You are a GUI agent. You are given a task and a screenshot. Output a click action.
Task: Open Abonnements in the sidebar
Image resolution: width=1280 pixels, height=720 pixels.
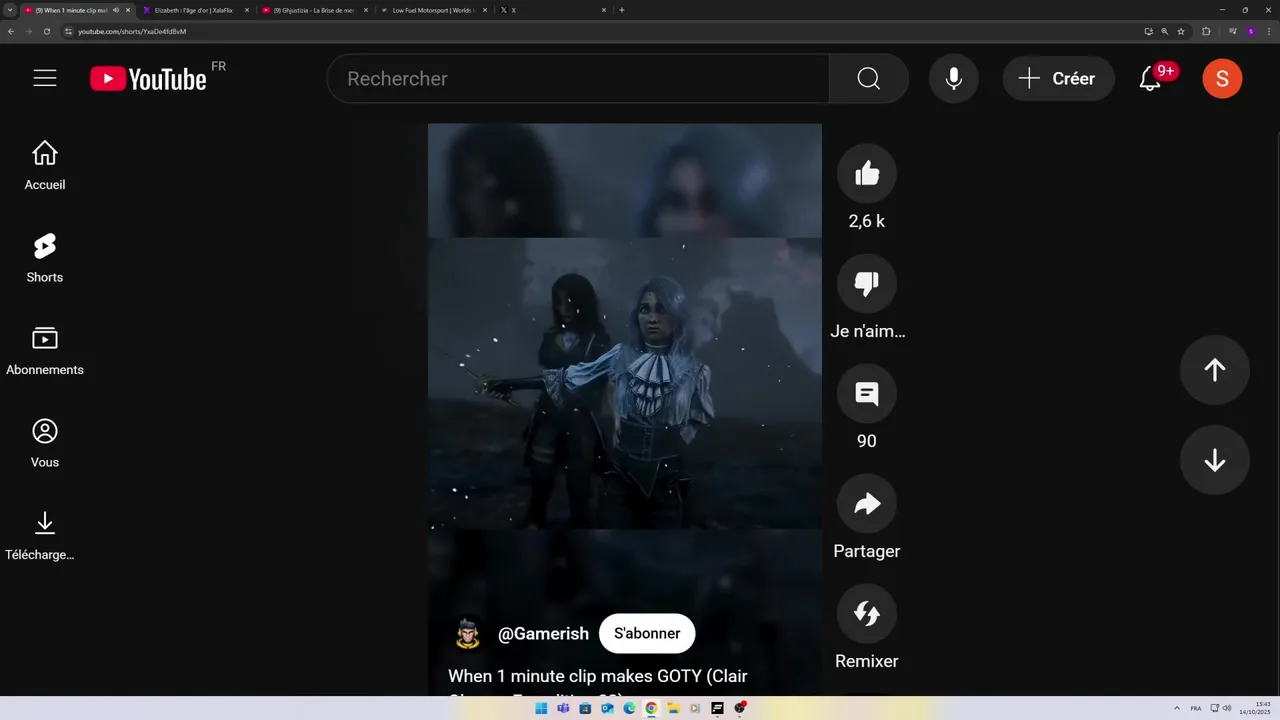tap(45, 351)
